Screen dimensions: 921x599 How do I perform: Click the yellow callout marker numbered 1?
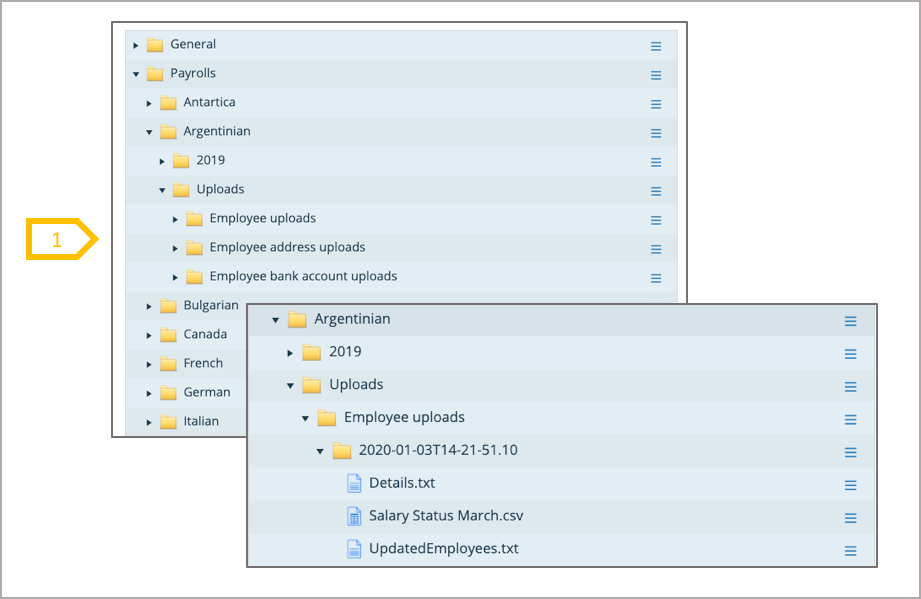[x=60, y=240]
